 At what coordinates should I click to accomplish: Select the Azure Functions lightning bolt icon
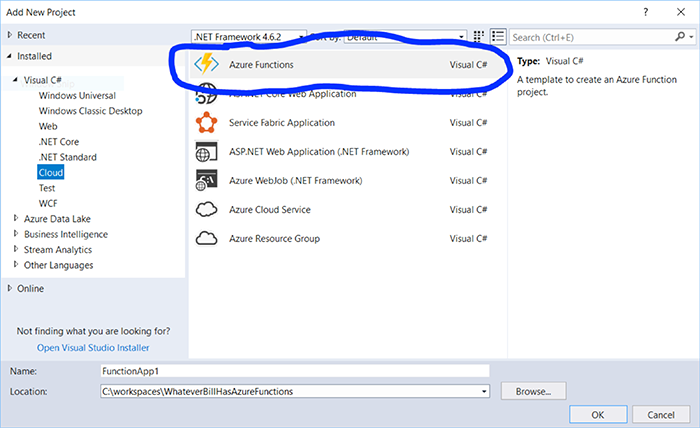point(206,64)
